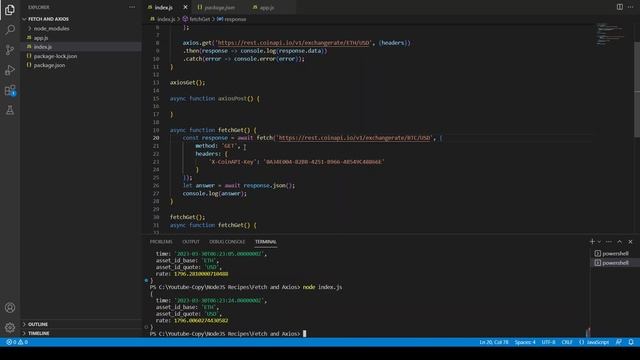Click the feedback icon in status bar
640x360 pixels.
click(619, 342)
